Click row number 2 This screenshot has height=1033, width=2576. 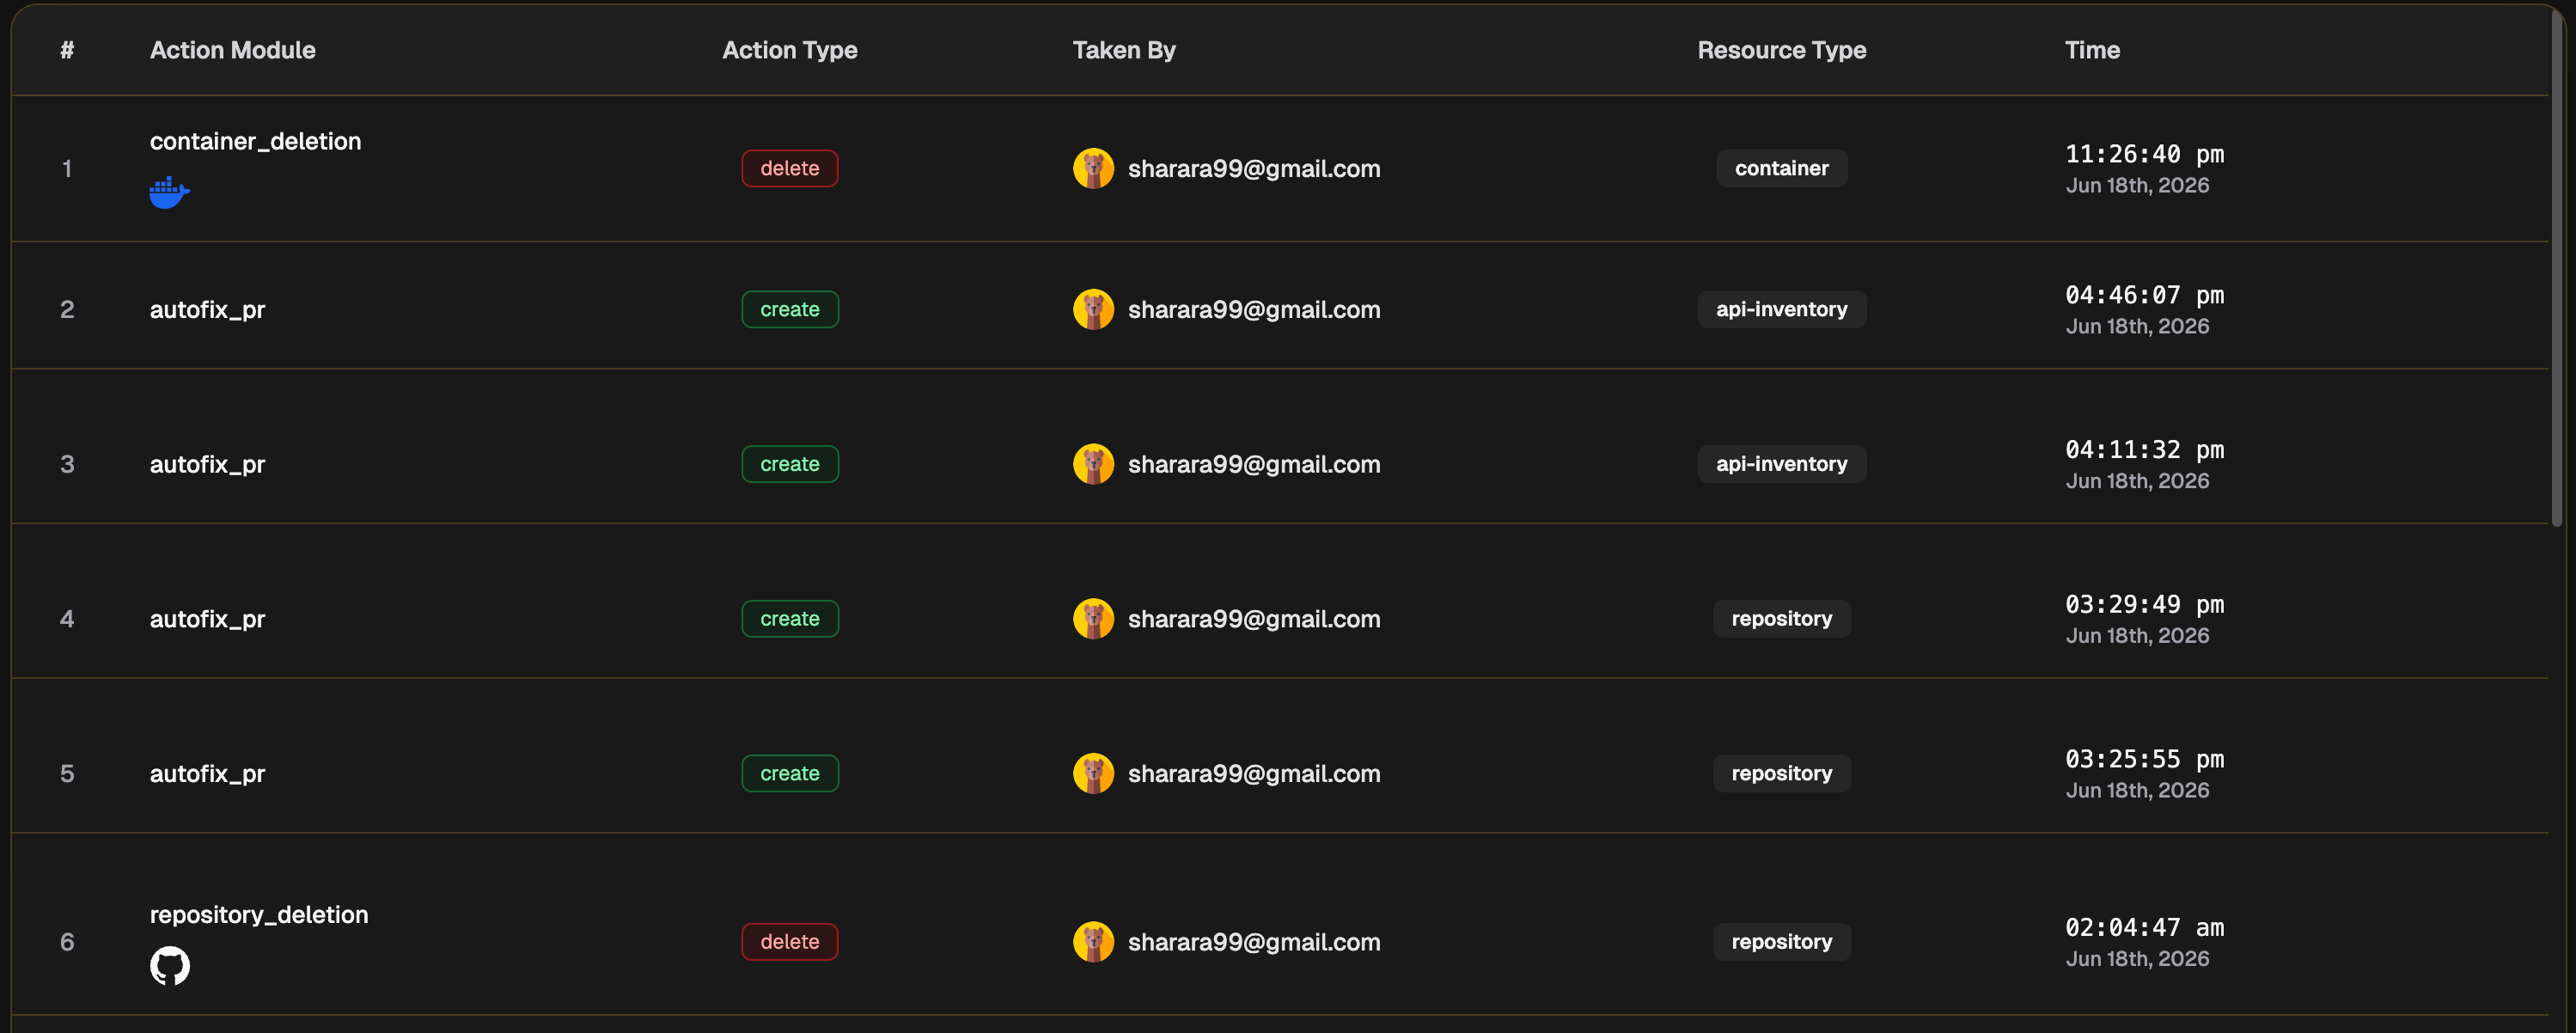pos(67,309)
